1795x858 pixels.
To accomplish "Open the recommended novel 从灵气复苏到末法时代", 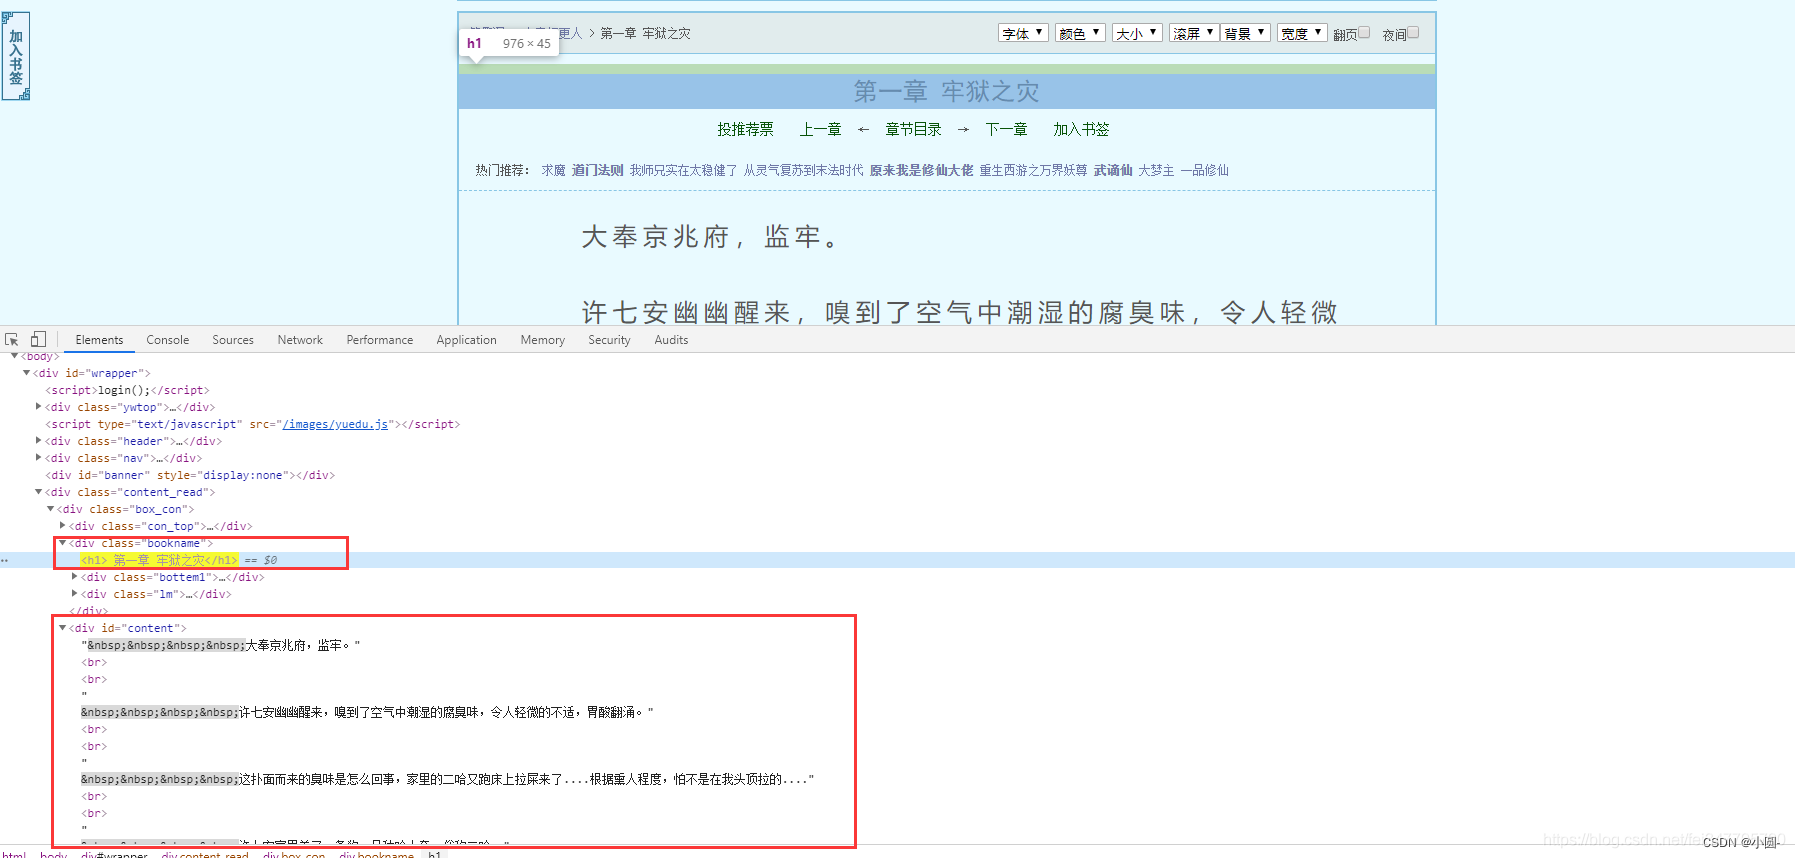I will 803,170.
